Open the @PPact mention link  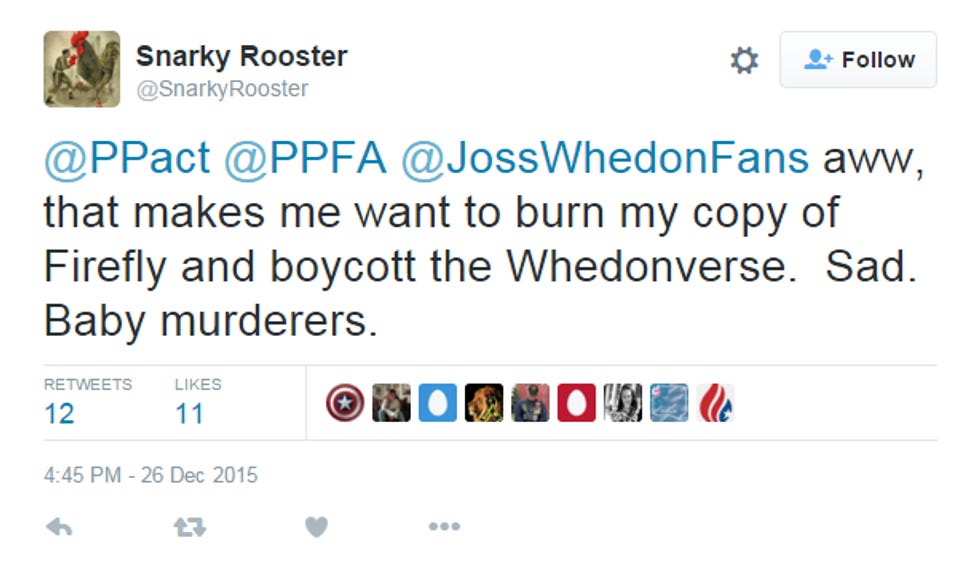click(x=127, y=158)
